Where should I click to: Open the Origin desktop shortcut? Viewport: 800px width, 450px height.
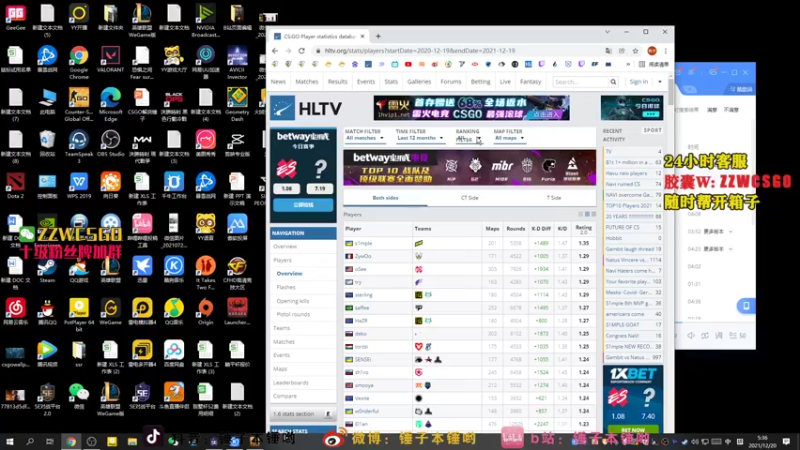point(205,311)
